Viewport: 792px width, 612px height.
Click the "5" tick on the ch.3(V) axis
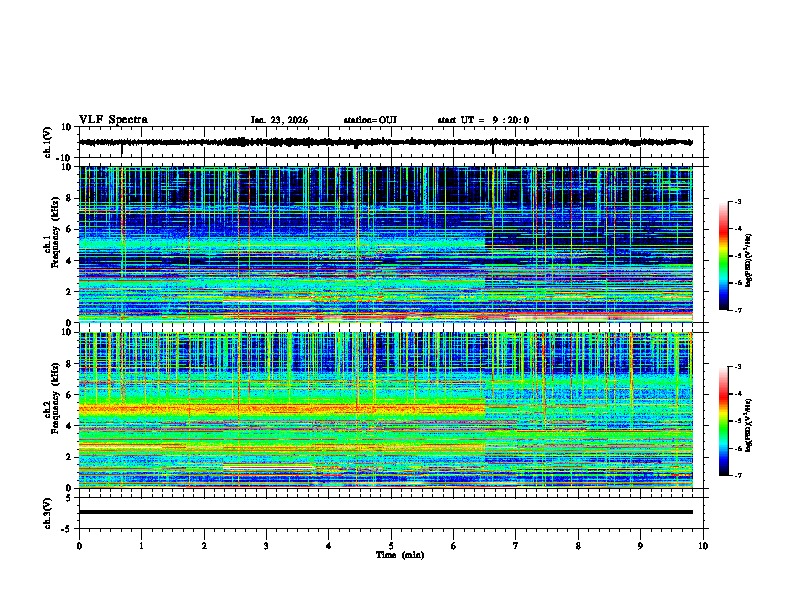coord(69,497)
